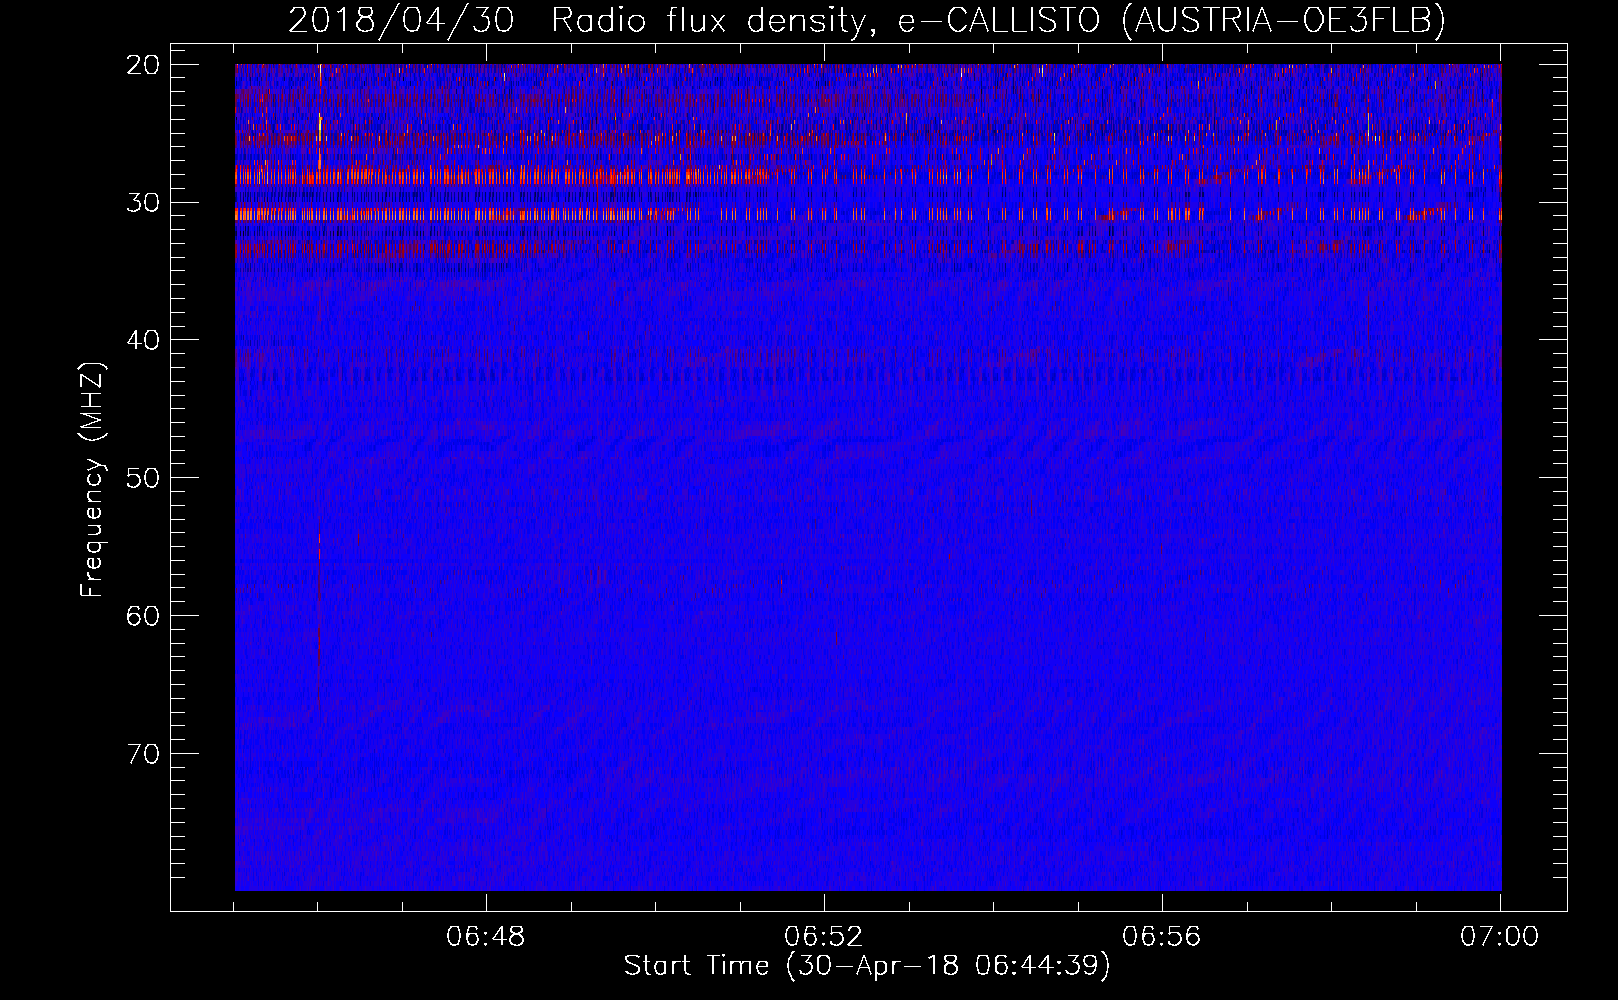The image size is (1618, 1000).
Task: Click the 40 frequency tick label
Action: pyautogui.click(x=143, y=340)
